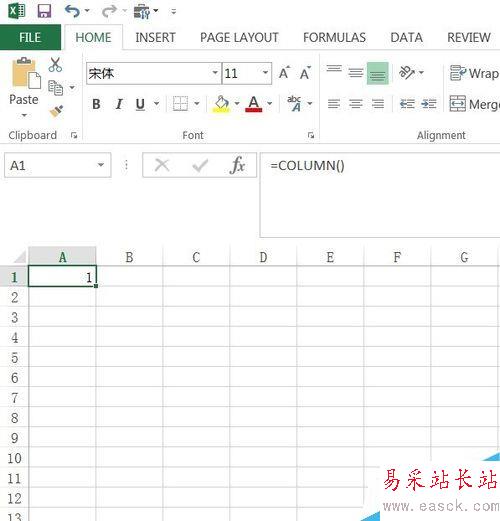Image resolution: width=500 pixels, height=521 pixels.
Task: Center text horizontally
Action: pos(356,104)
